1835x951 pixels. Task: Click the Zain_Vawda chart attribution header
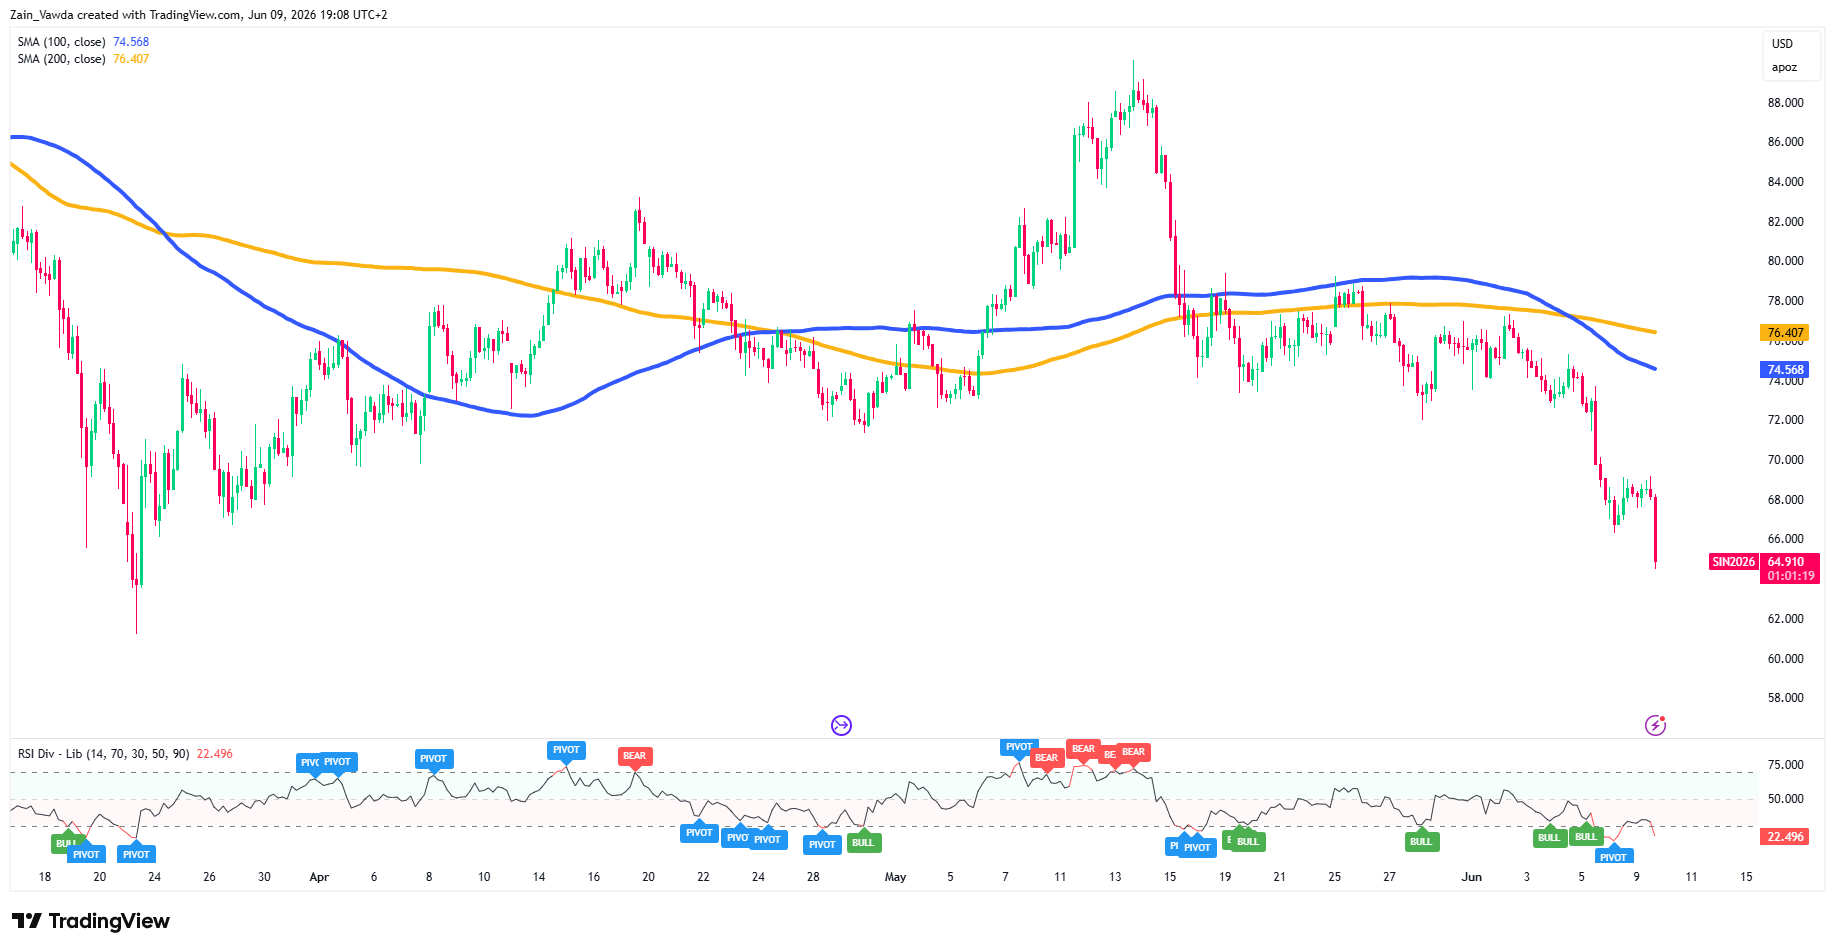198,15
